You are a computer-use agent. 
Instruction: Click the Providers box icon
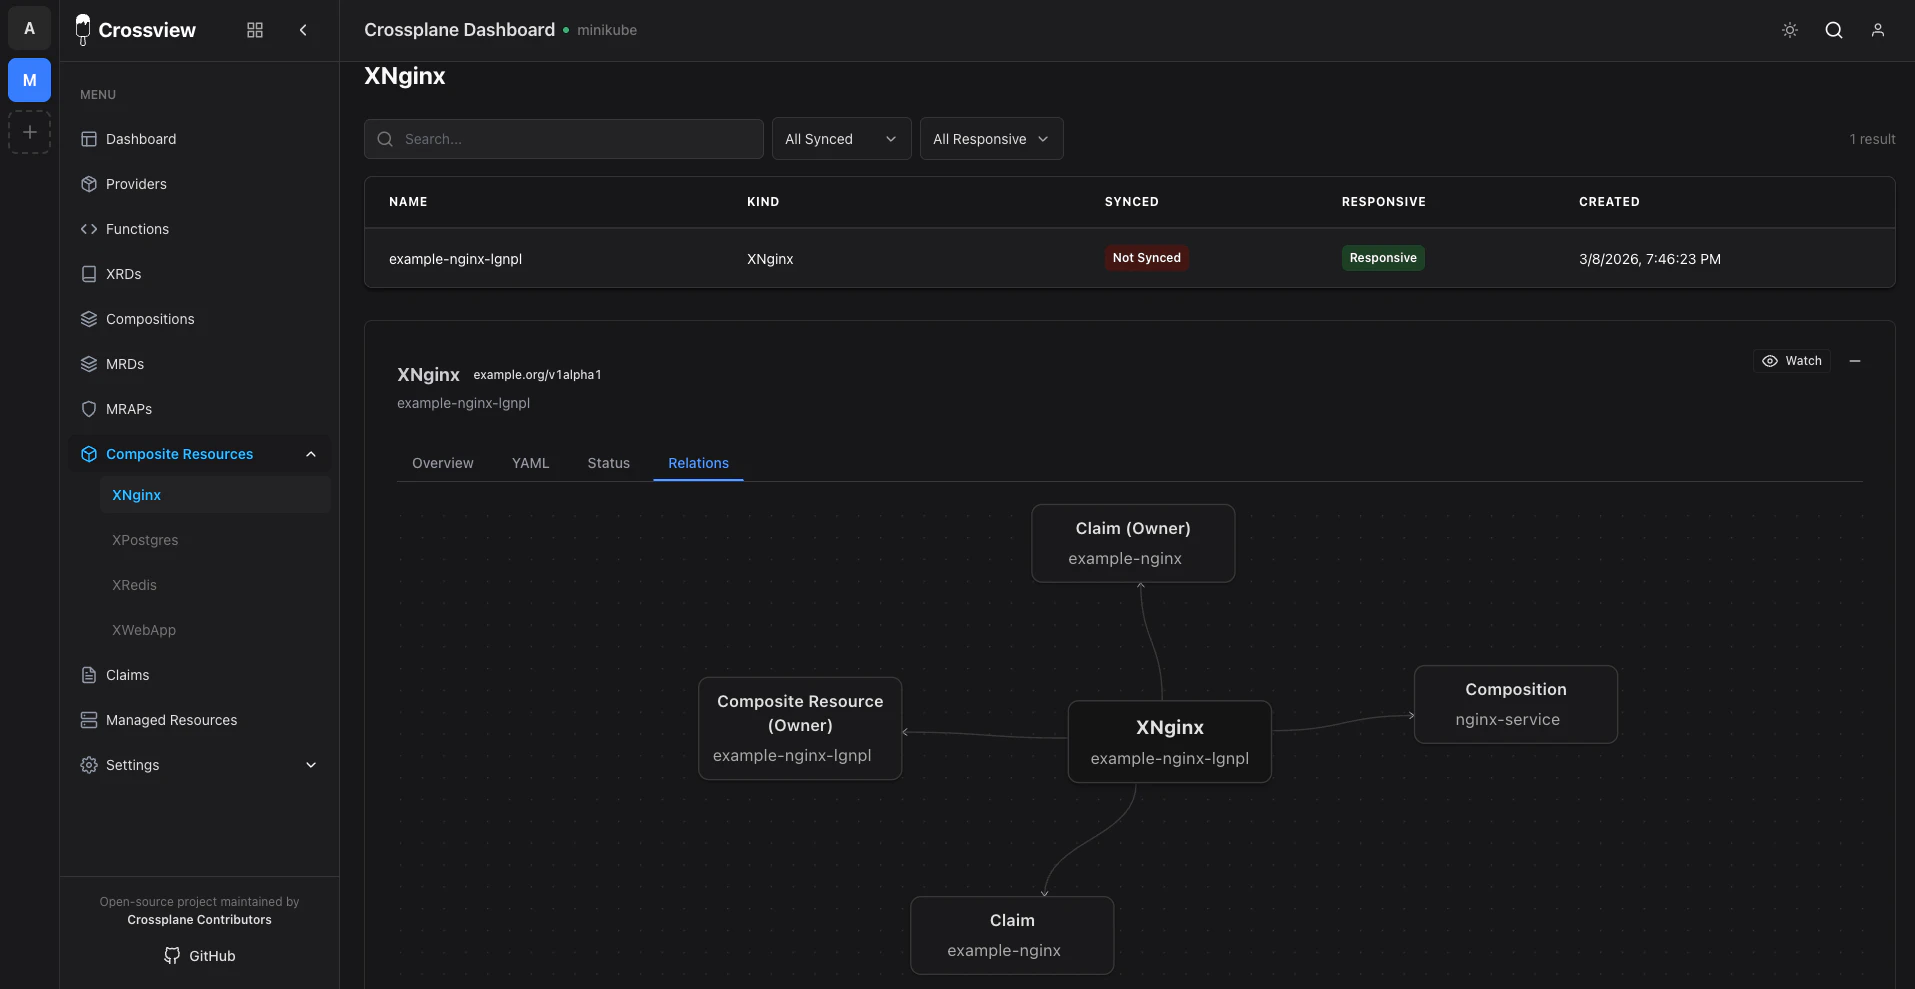click(x=89, y=184)
